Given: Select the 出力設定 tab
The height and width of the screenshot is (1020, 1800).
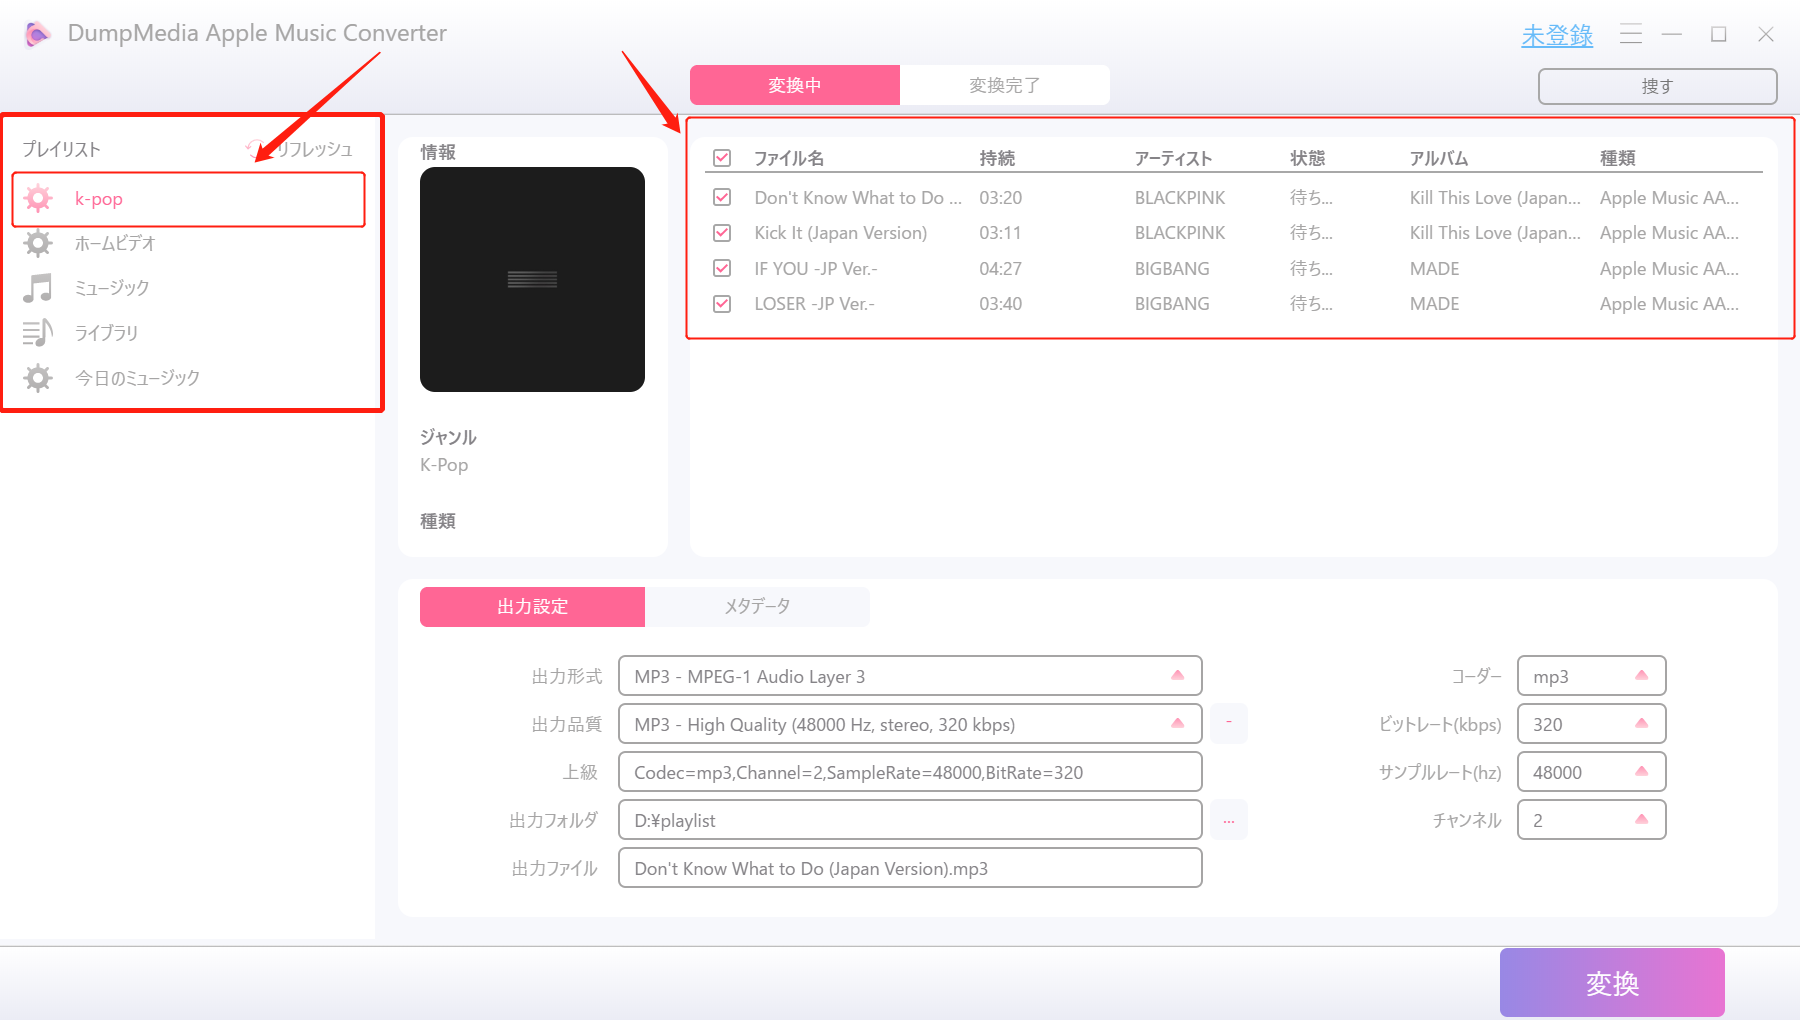Looking at the screenshot, I should (x=532, y=607).
